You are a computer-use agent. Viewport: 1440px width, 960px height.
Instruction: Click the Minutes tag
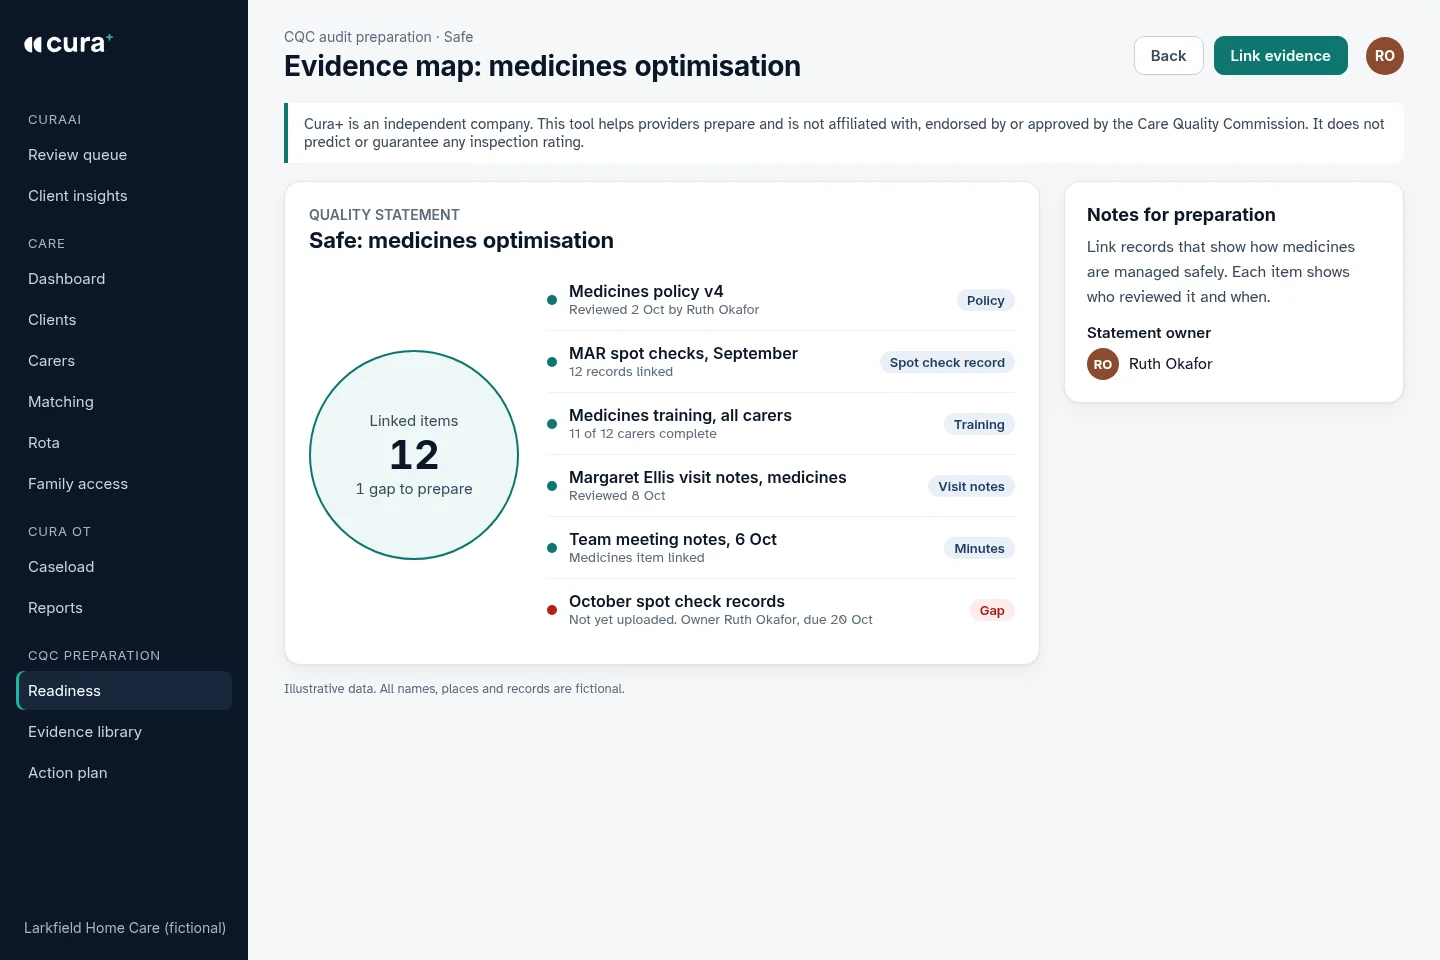tap(979, 549)
